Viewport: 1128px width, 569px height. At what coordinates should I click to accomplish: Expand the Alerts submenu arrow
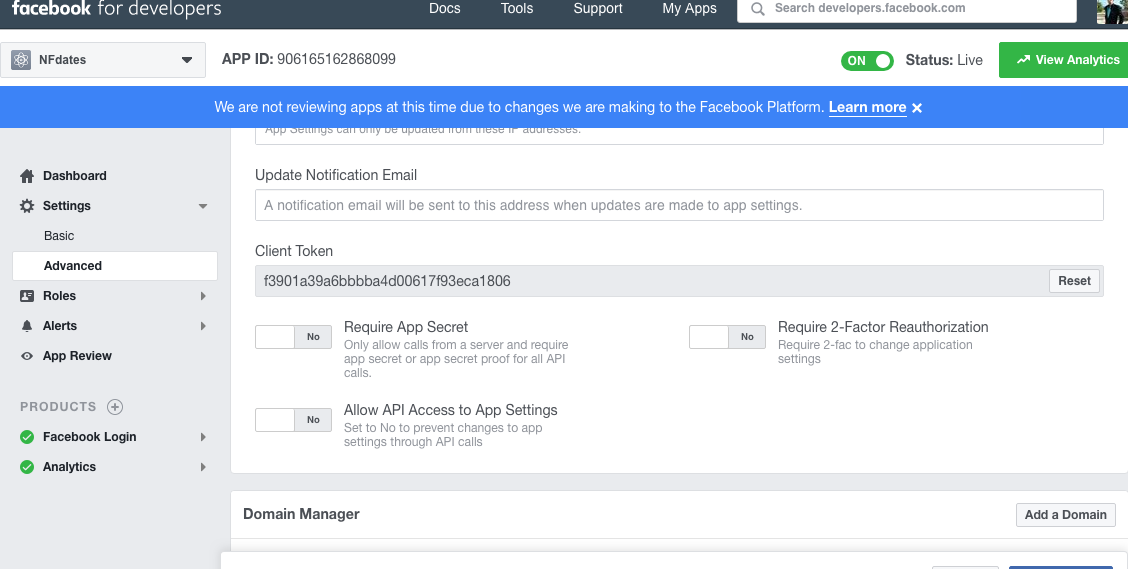pos(203,326)
